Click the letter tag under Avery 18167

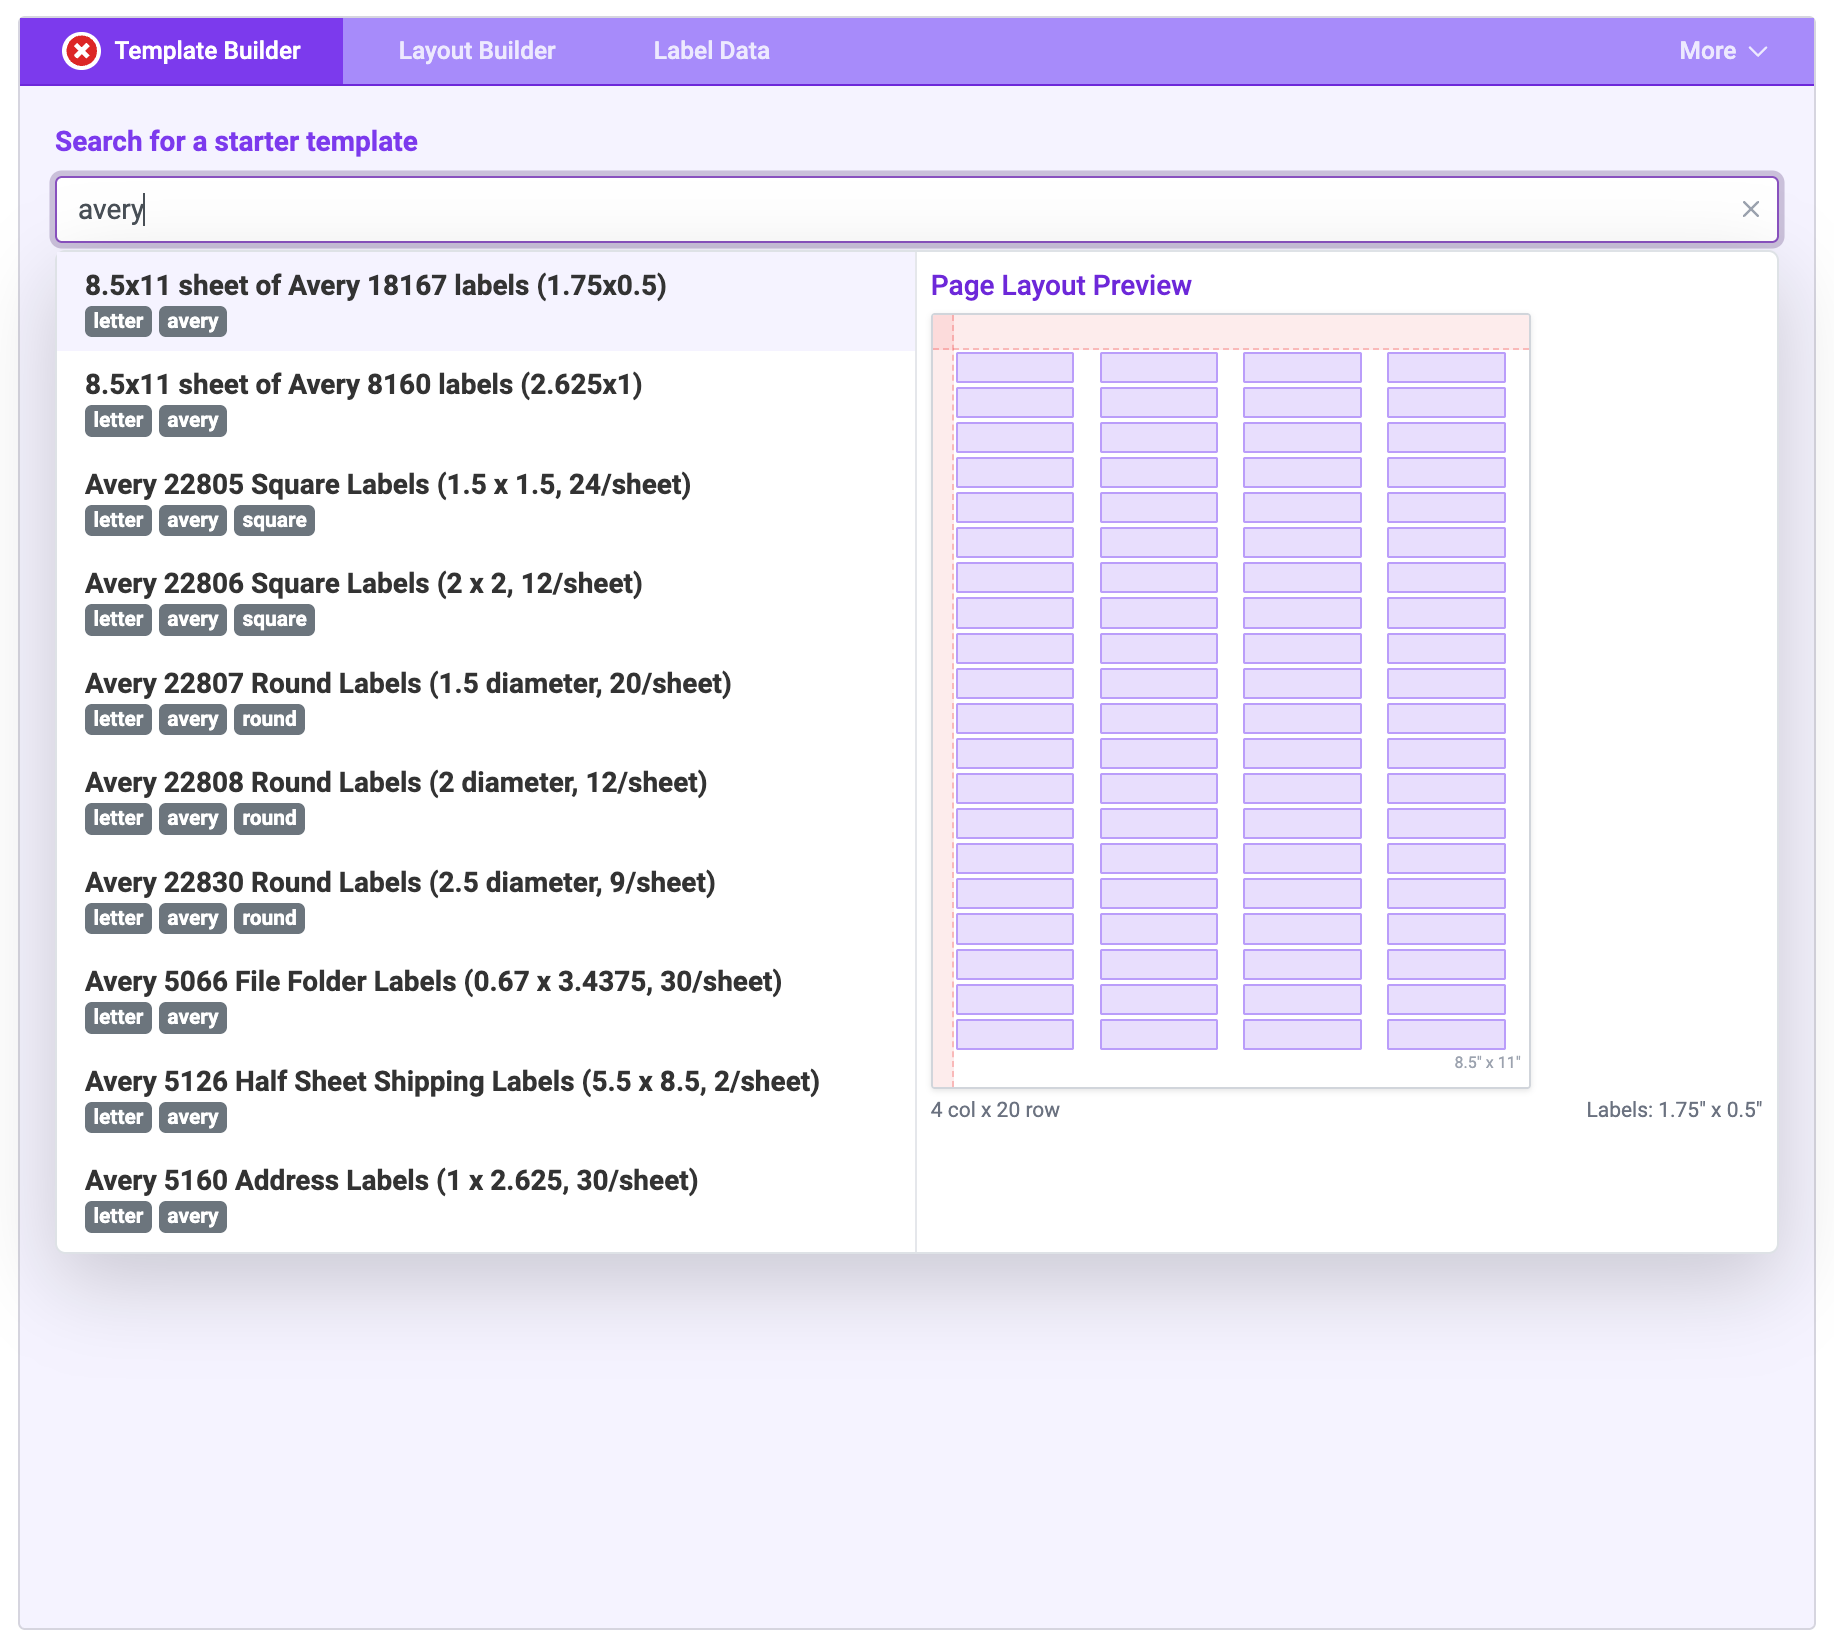pyautogui.click(x=118, y=321)
